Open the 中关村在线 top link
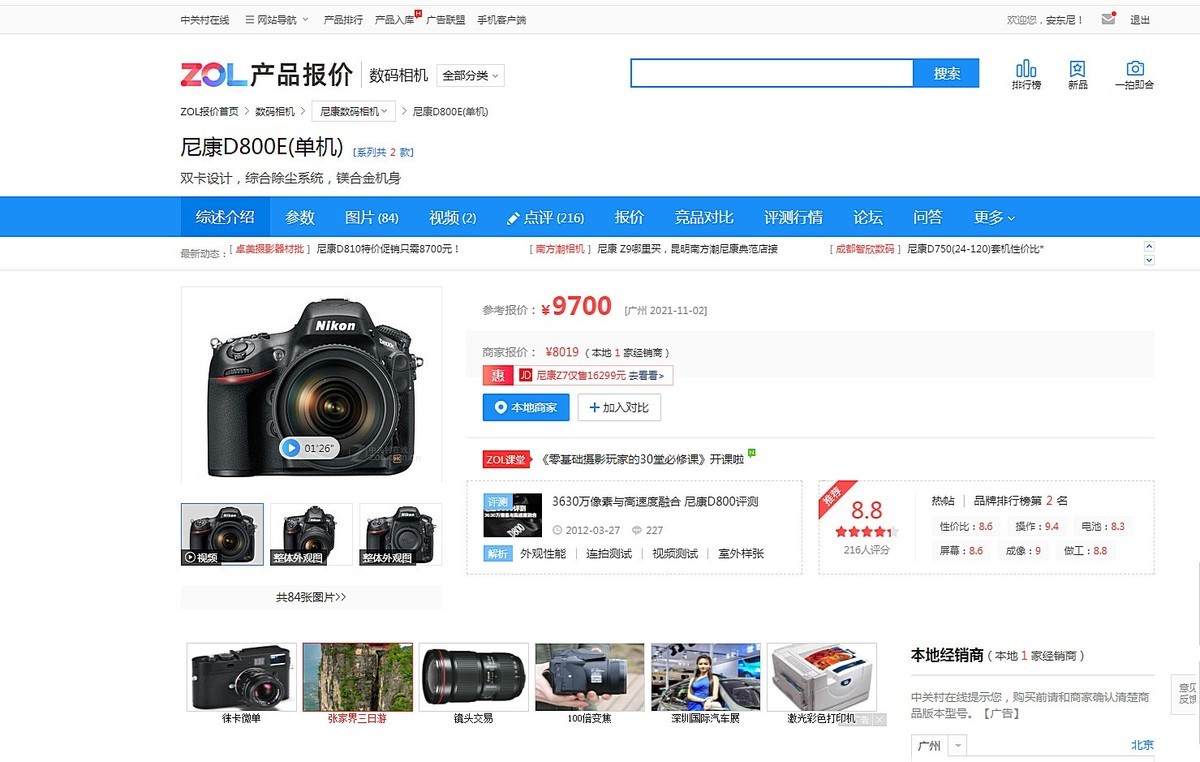The image size is (1200, 762). coord(205,19)
